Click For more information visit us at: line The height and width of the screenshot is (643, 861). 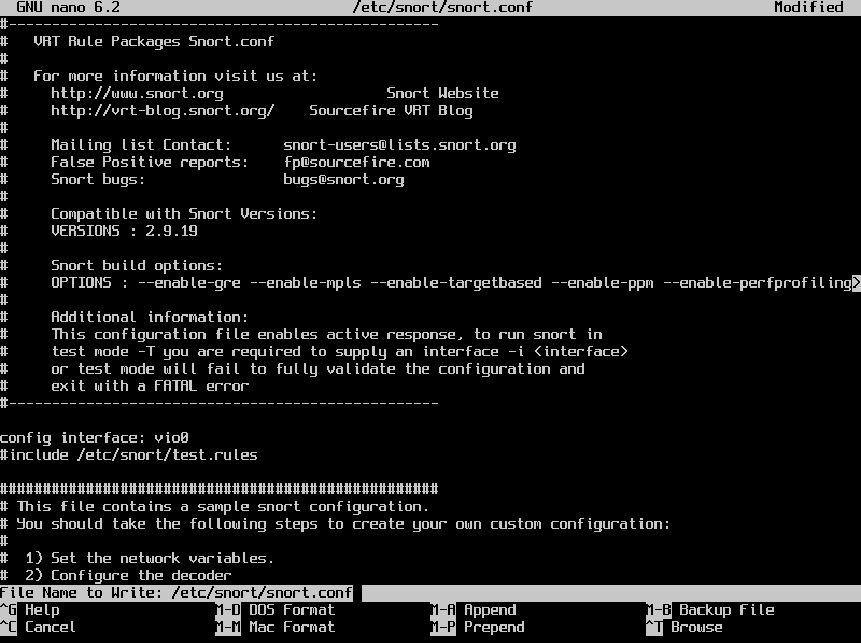[x=175, y=76]
